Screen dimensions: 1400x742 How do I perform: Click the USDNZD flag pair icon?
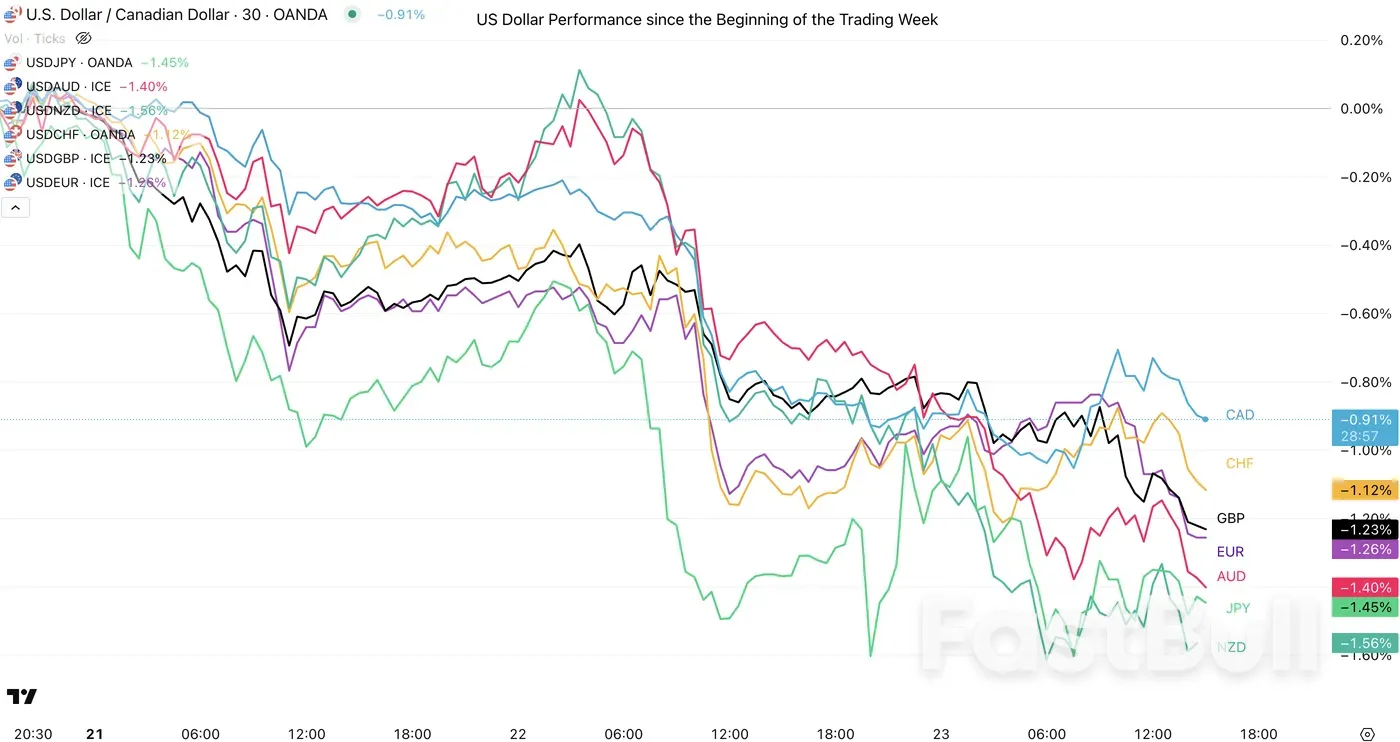point(13,111)
